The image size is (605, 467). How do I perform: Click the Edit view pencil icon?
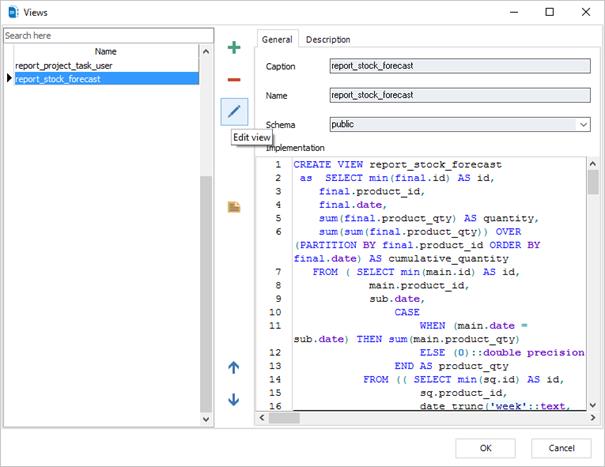[234, 112]
